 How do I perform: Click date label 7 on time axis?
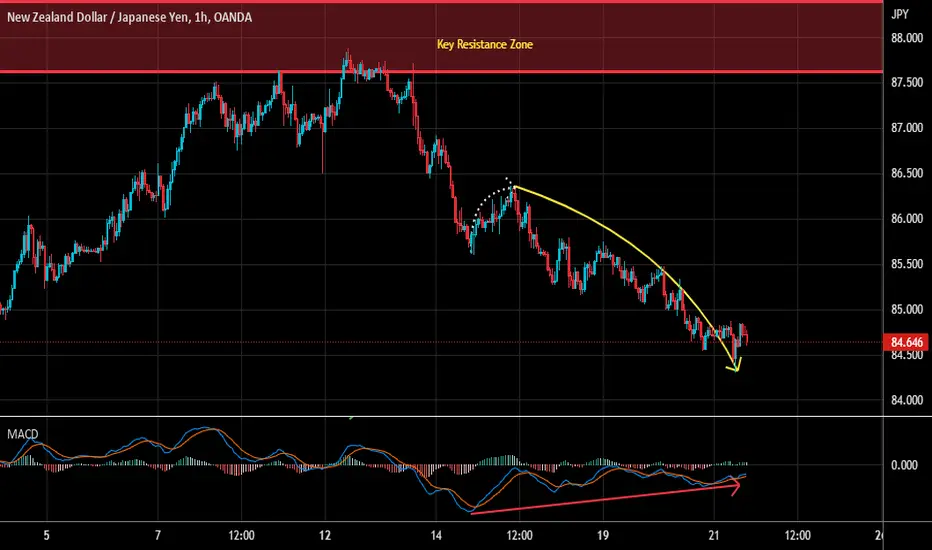point(158,536)
